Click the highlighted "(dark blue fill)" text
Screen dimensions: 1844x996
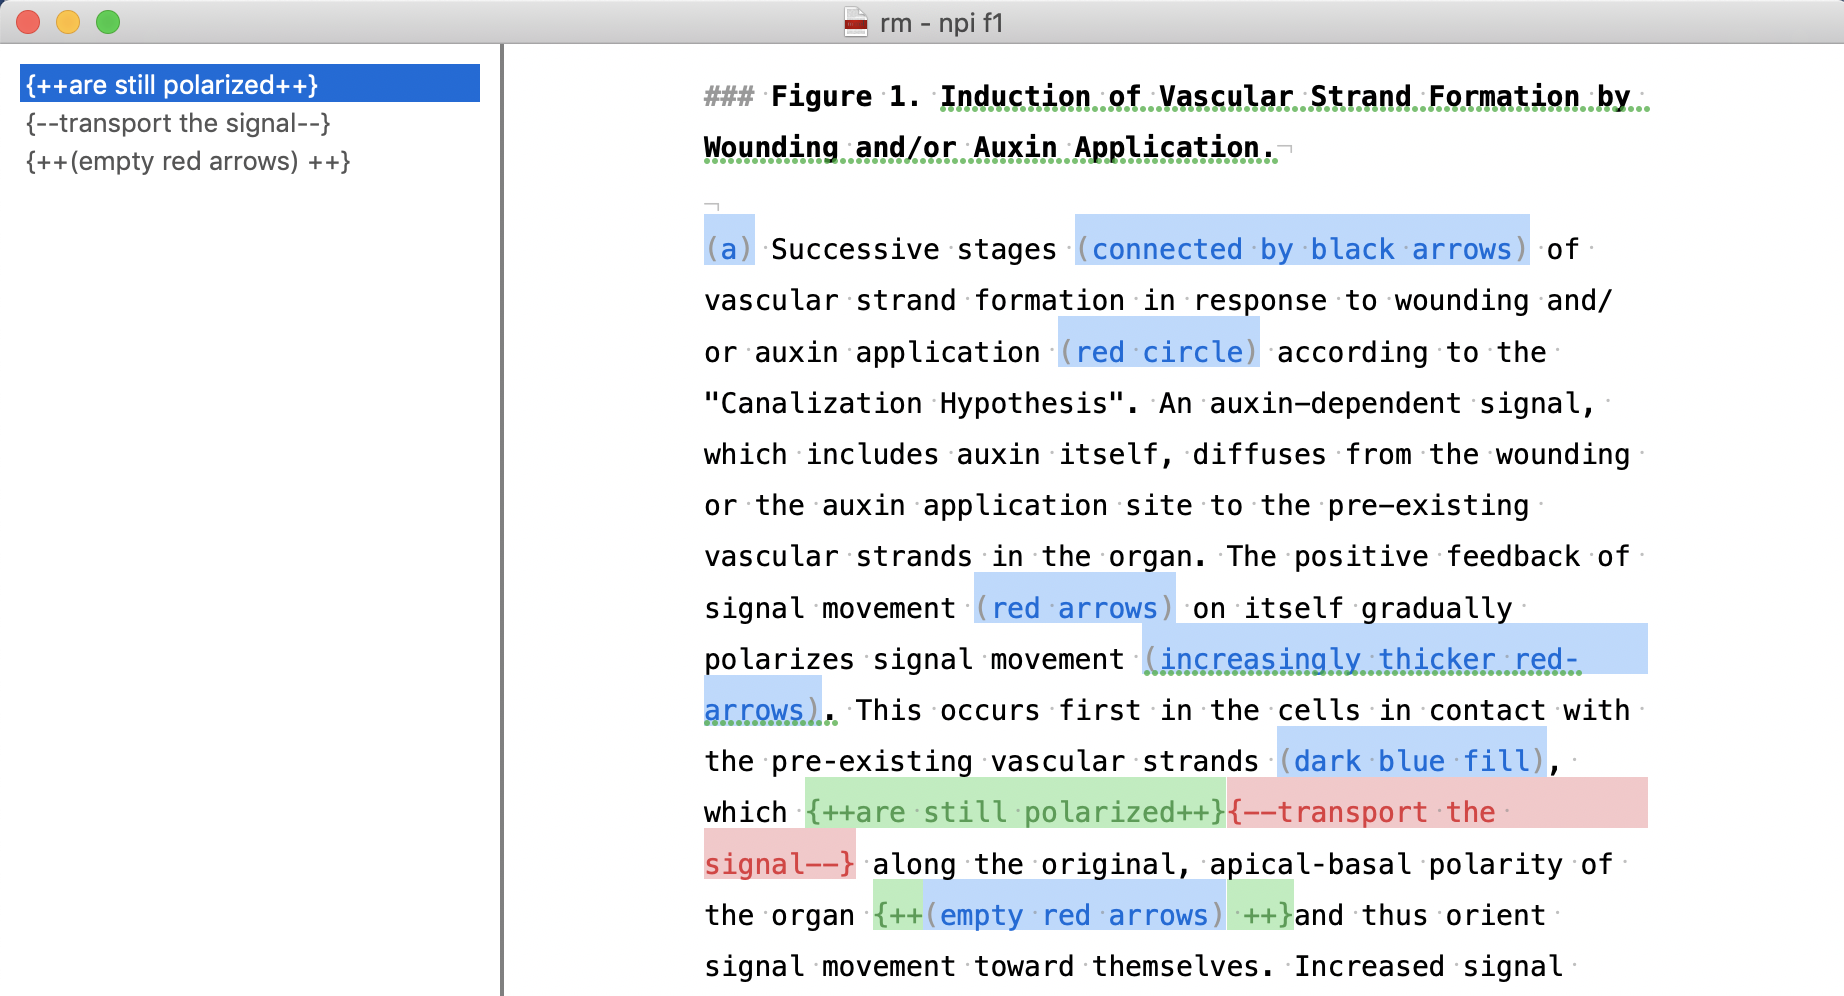pos(1411,761)
